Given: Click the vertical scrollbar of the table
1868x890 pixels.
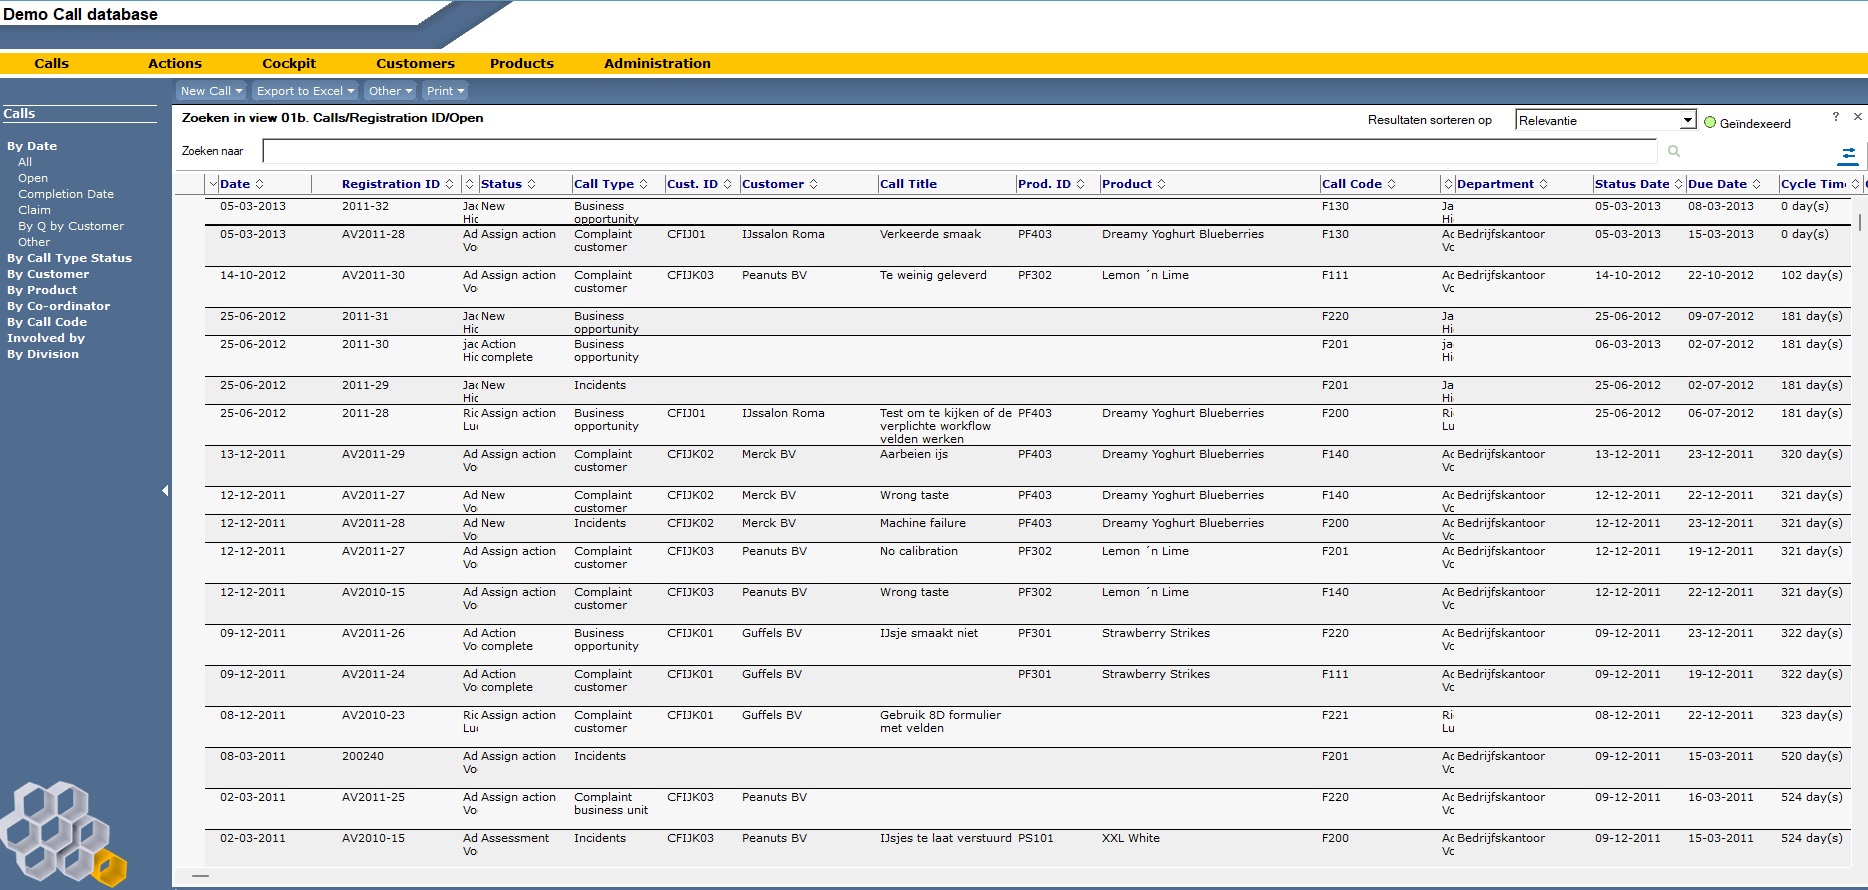Looking at the screenshot, I should [1860, 222].
